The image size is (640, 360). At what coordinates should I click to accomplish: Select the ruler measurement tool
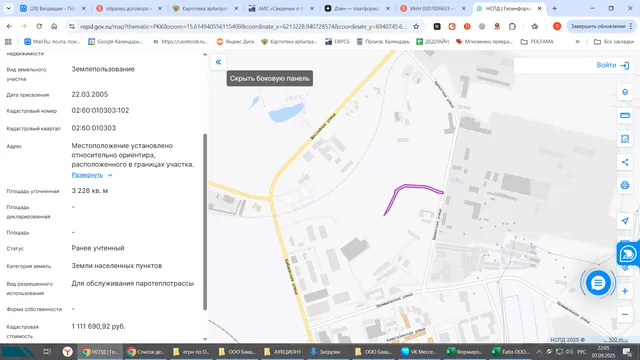tap(624, 116)
